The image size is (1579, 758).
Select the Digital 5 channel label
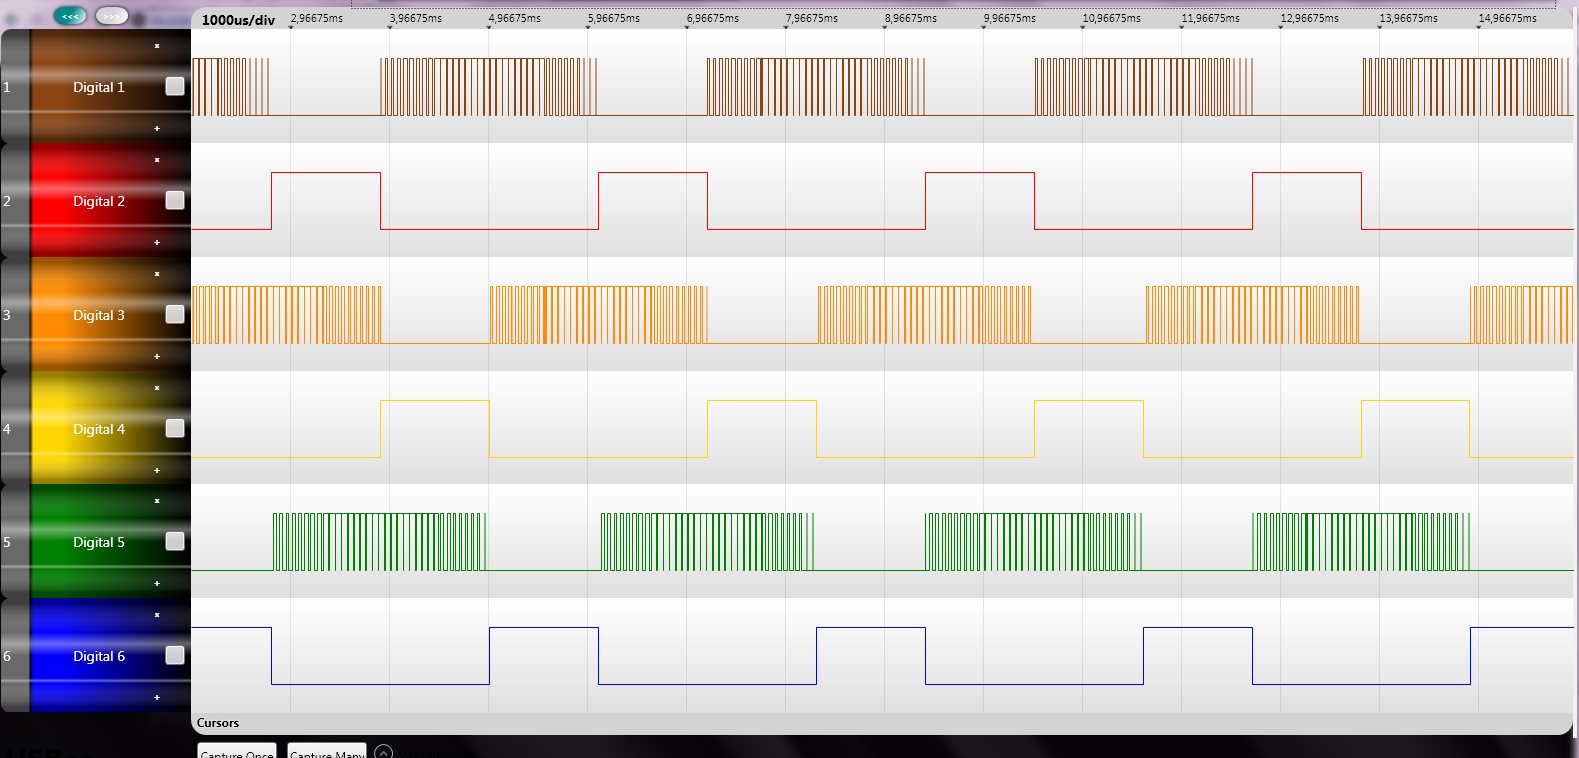click(99, 542)
